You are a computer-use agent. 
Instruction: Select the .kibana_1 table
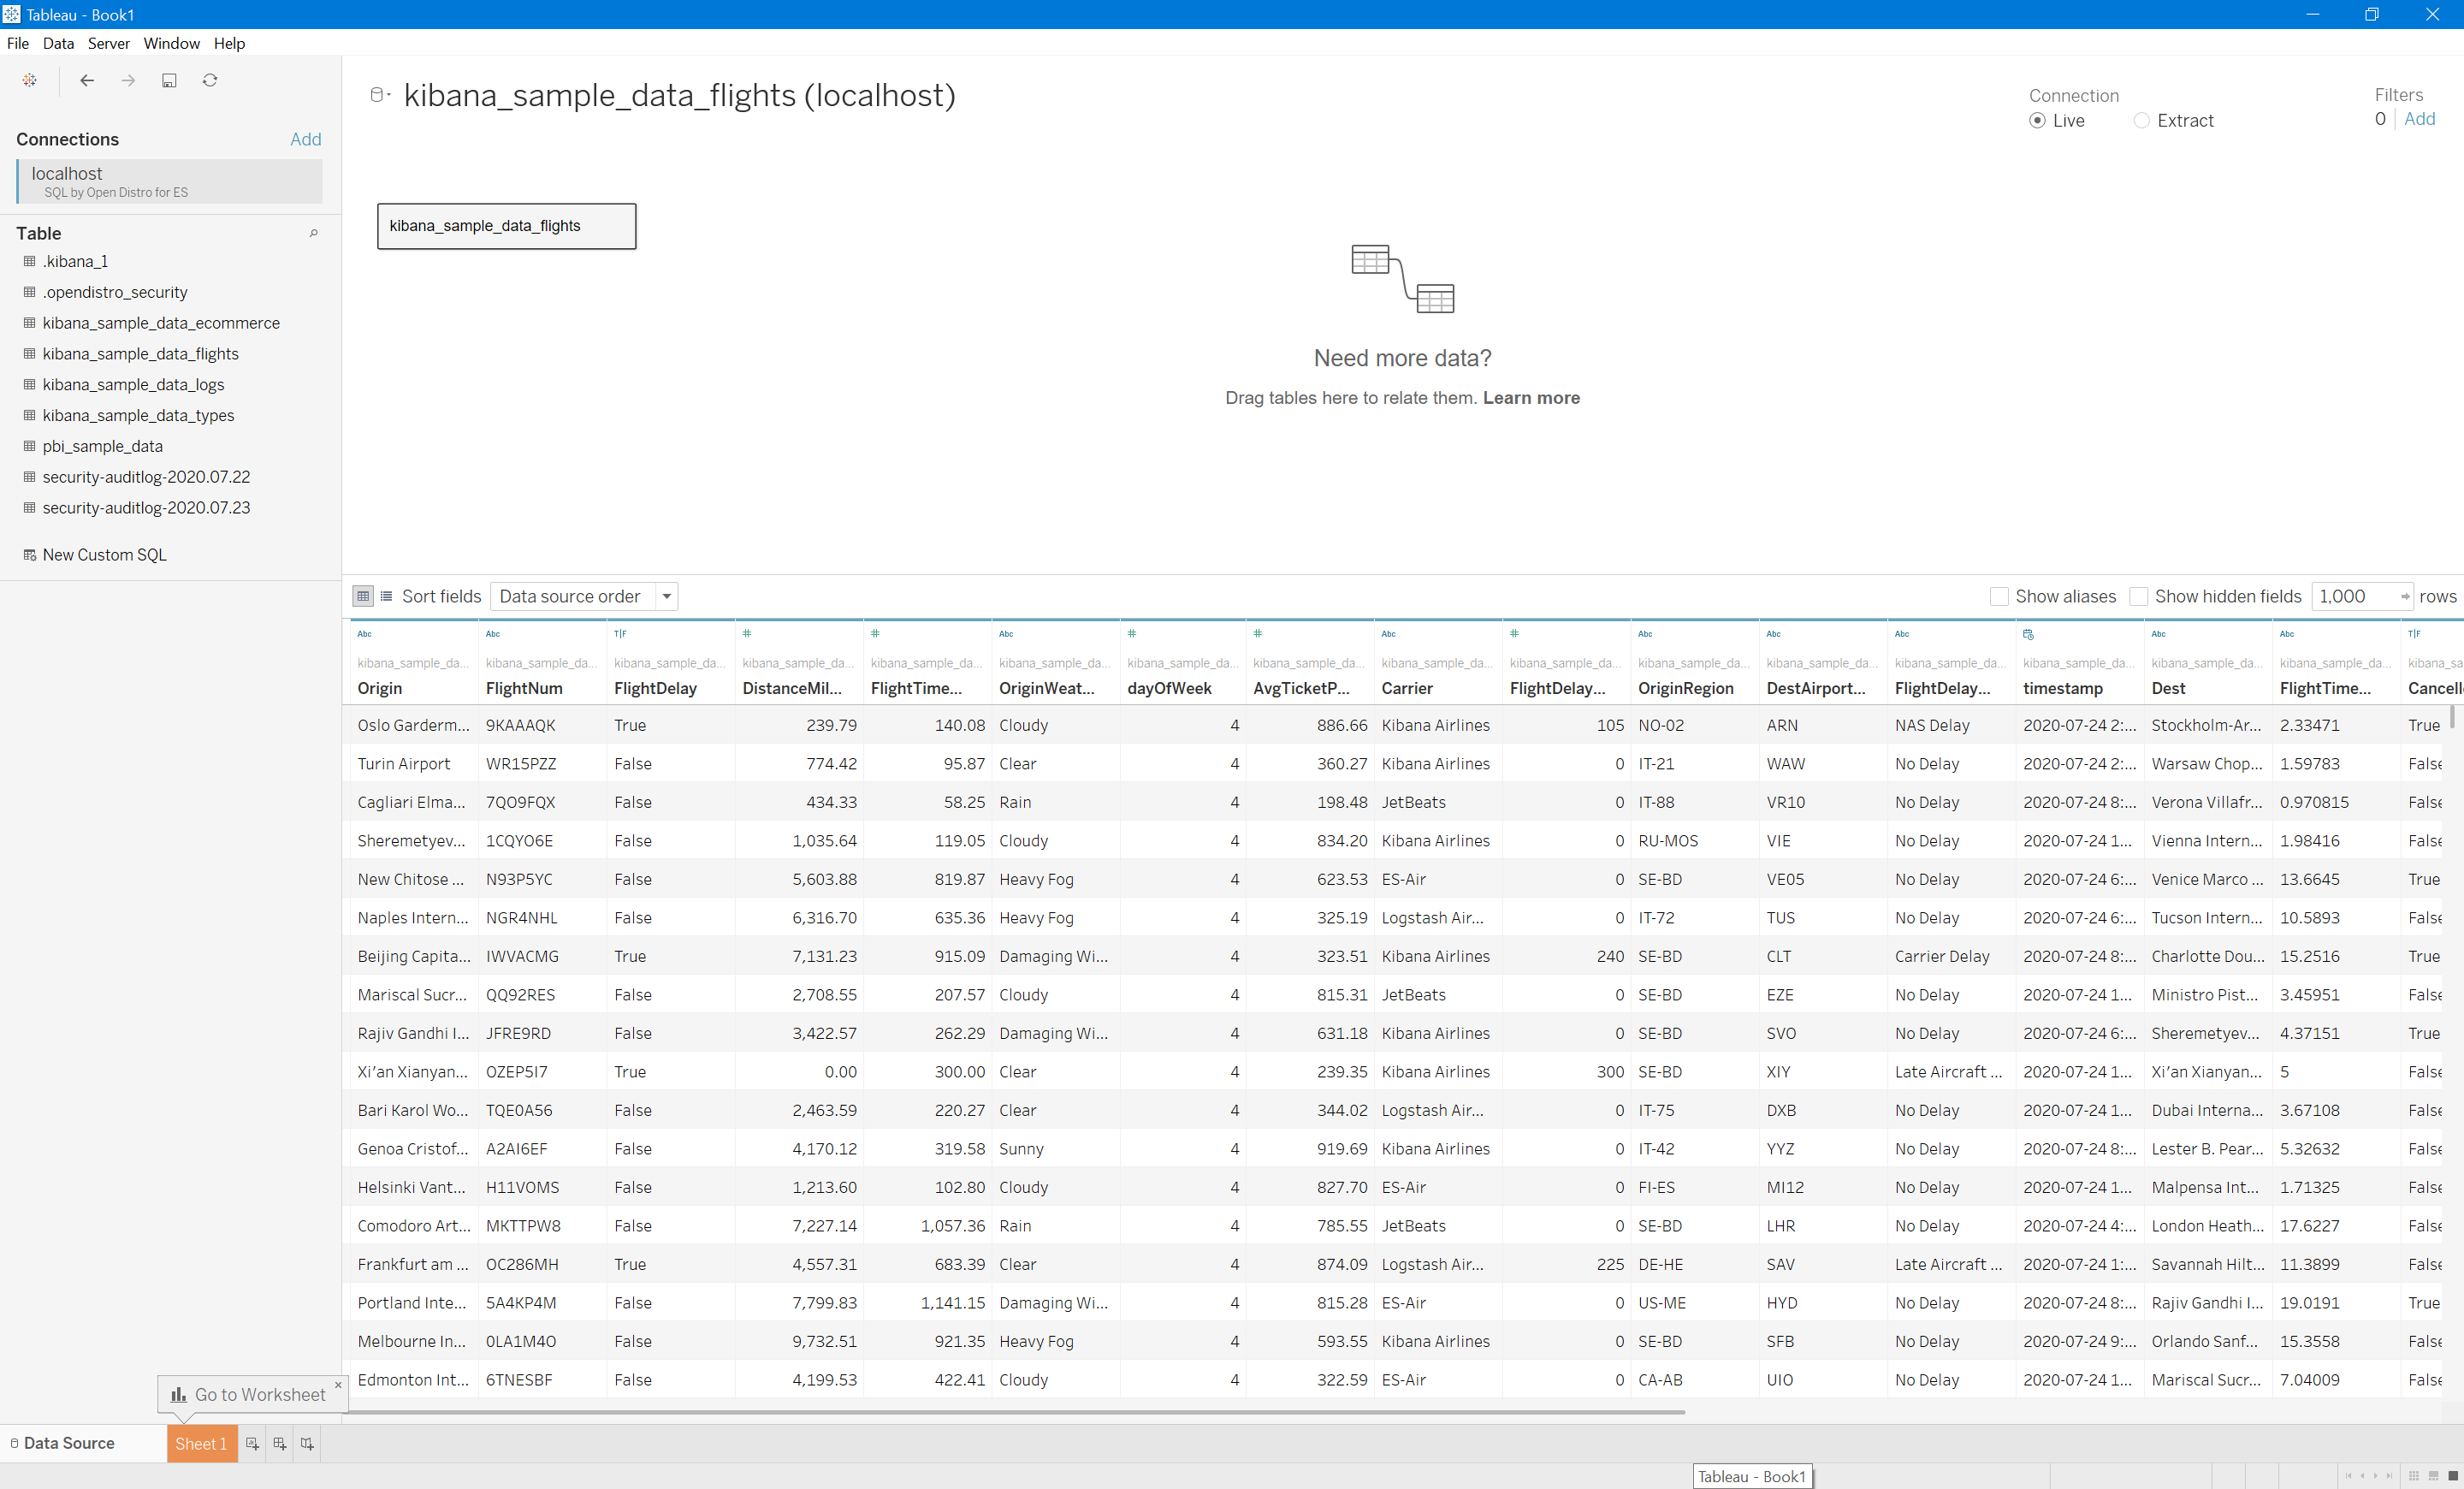click(x=75, y=261)
